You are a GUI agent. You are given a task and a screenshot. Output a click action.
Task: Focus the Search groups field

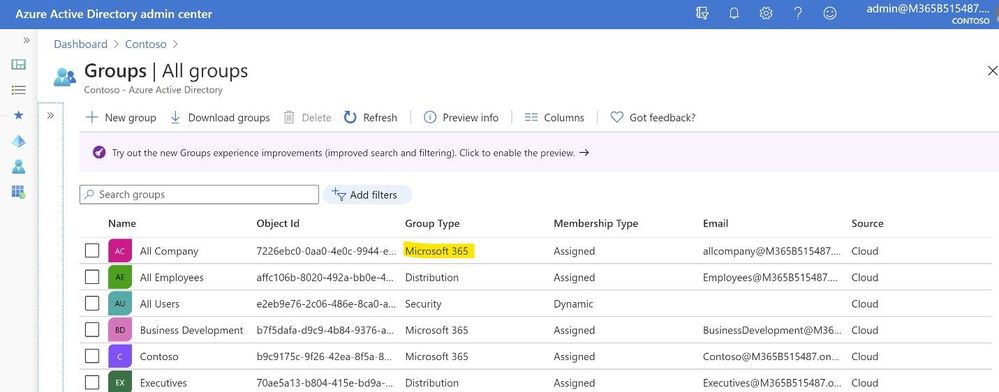coord(199,194)
